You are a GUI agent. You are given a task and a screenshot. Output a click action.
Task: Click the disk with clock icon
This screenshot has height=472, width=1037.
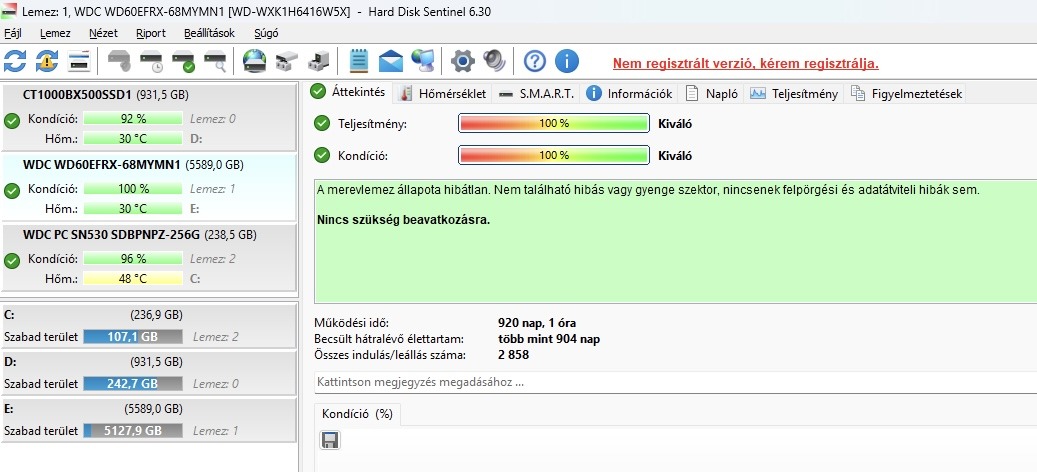click(x=151, y=61)
